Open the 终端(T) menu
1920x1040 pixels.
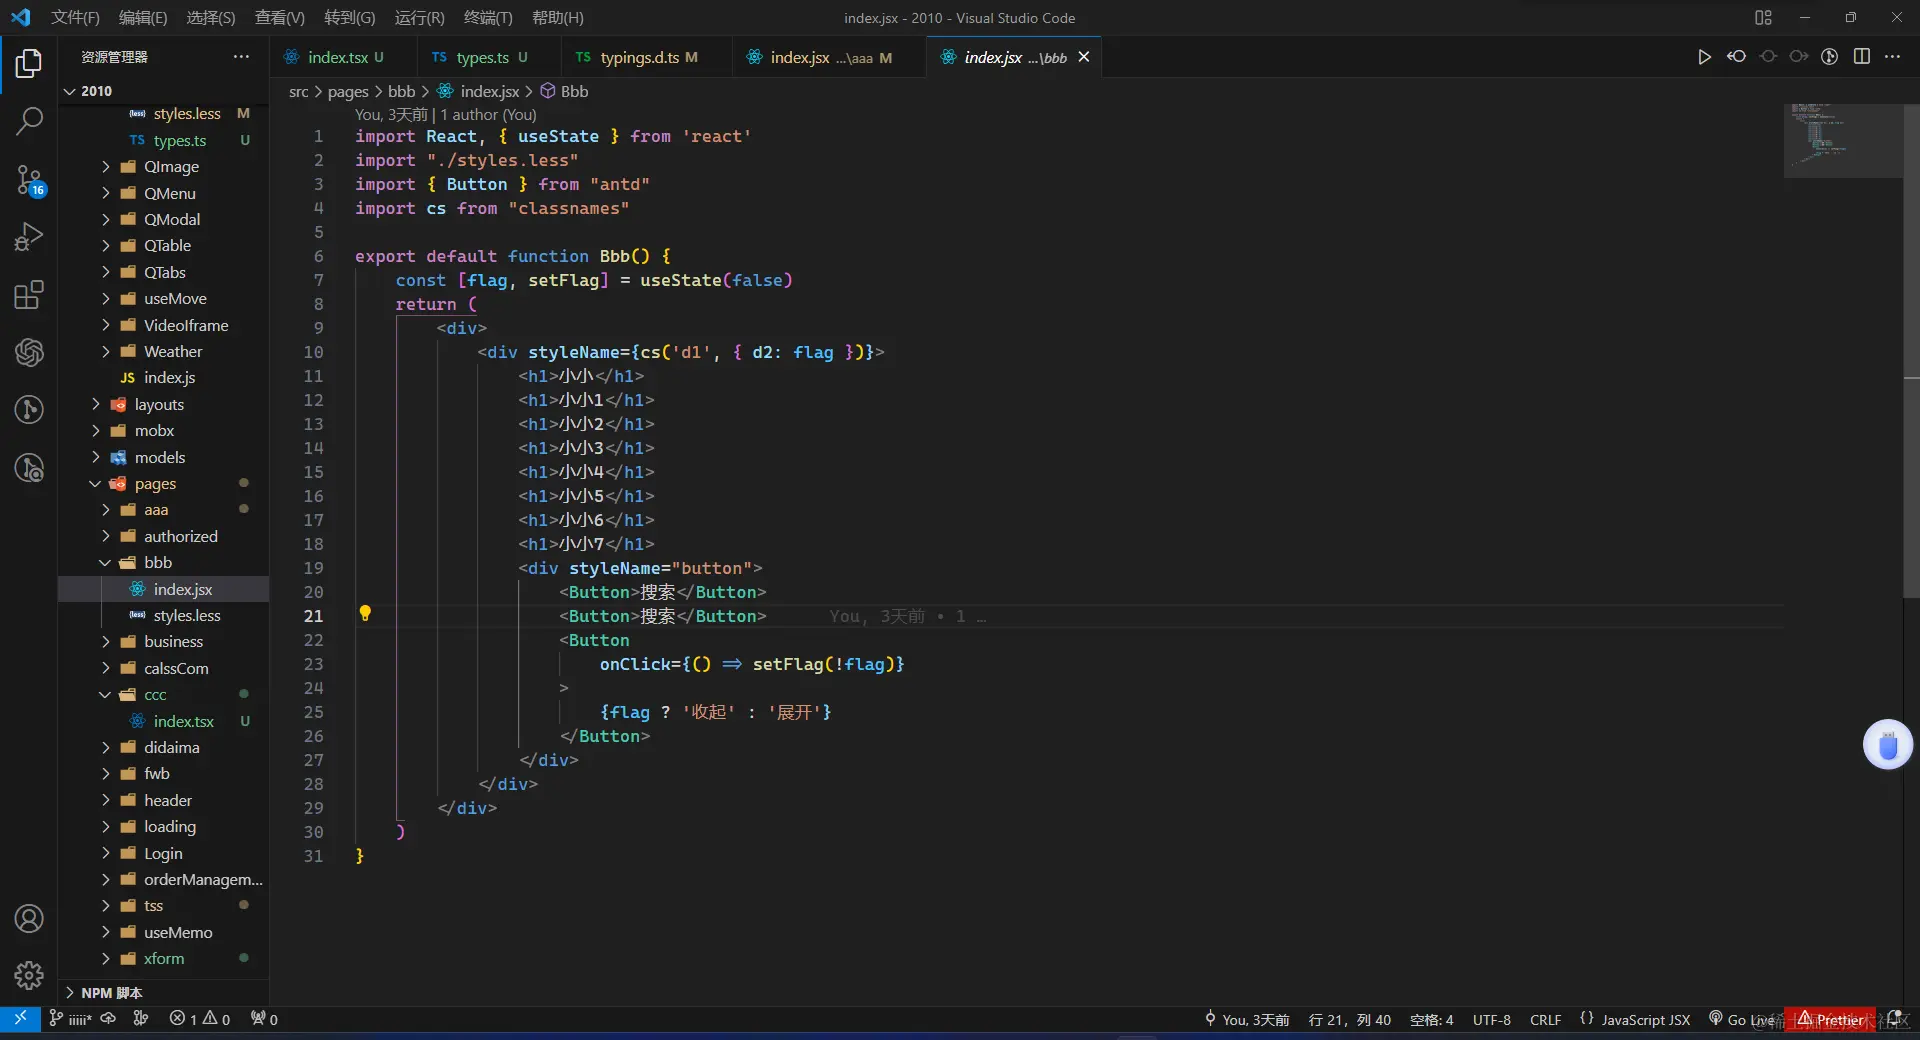(488, 18)
